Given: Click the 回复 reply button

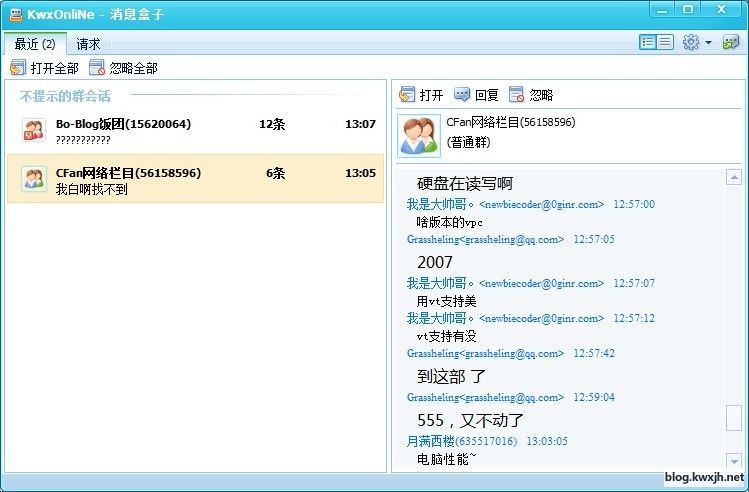Looking at the screenshot, I should tap(476, 95).
